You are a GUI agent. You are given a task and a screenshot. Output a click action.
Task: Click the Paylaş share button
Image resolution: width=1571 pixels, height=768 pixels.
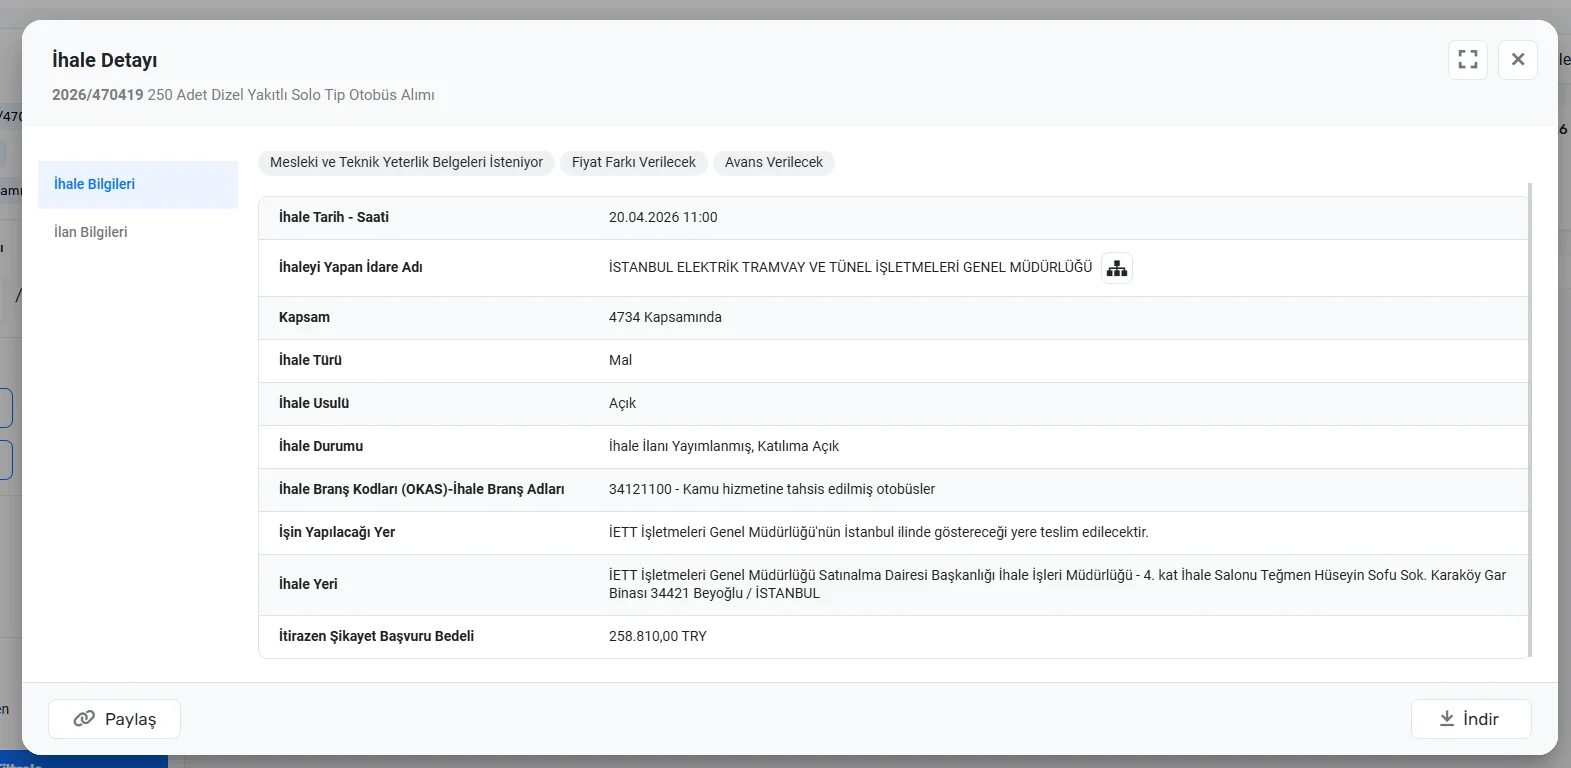(x=115, y=719)
